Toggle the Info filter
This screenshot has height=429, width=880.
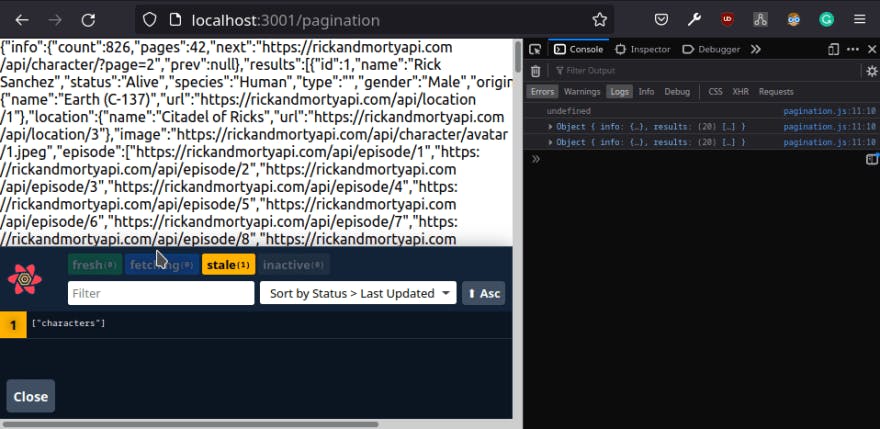click(x=646, y=92)
